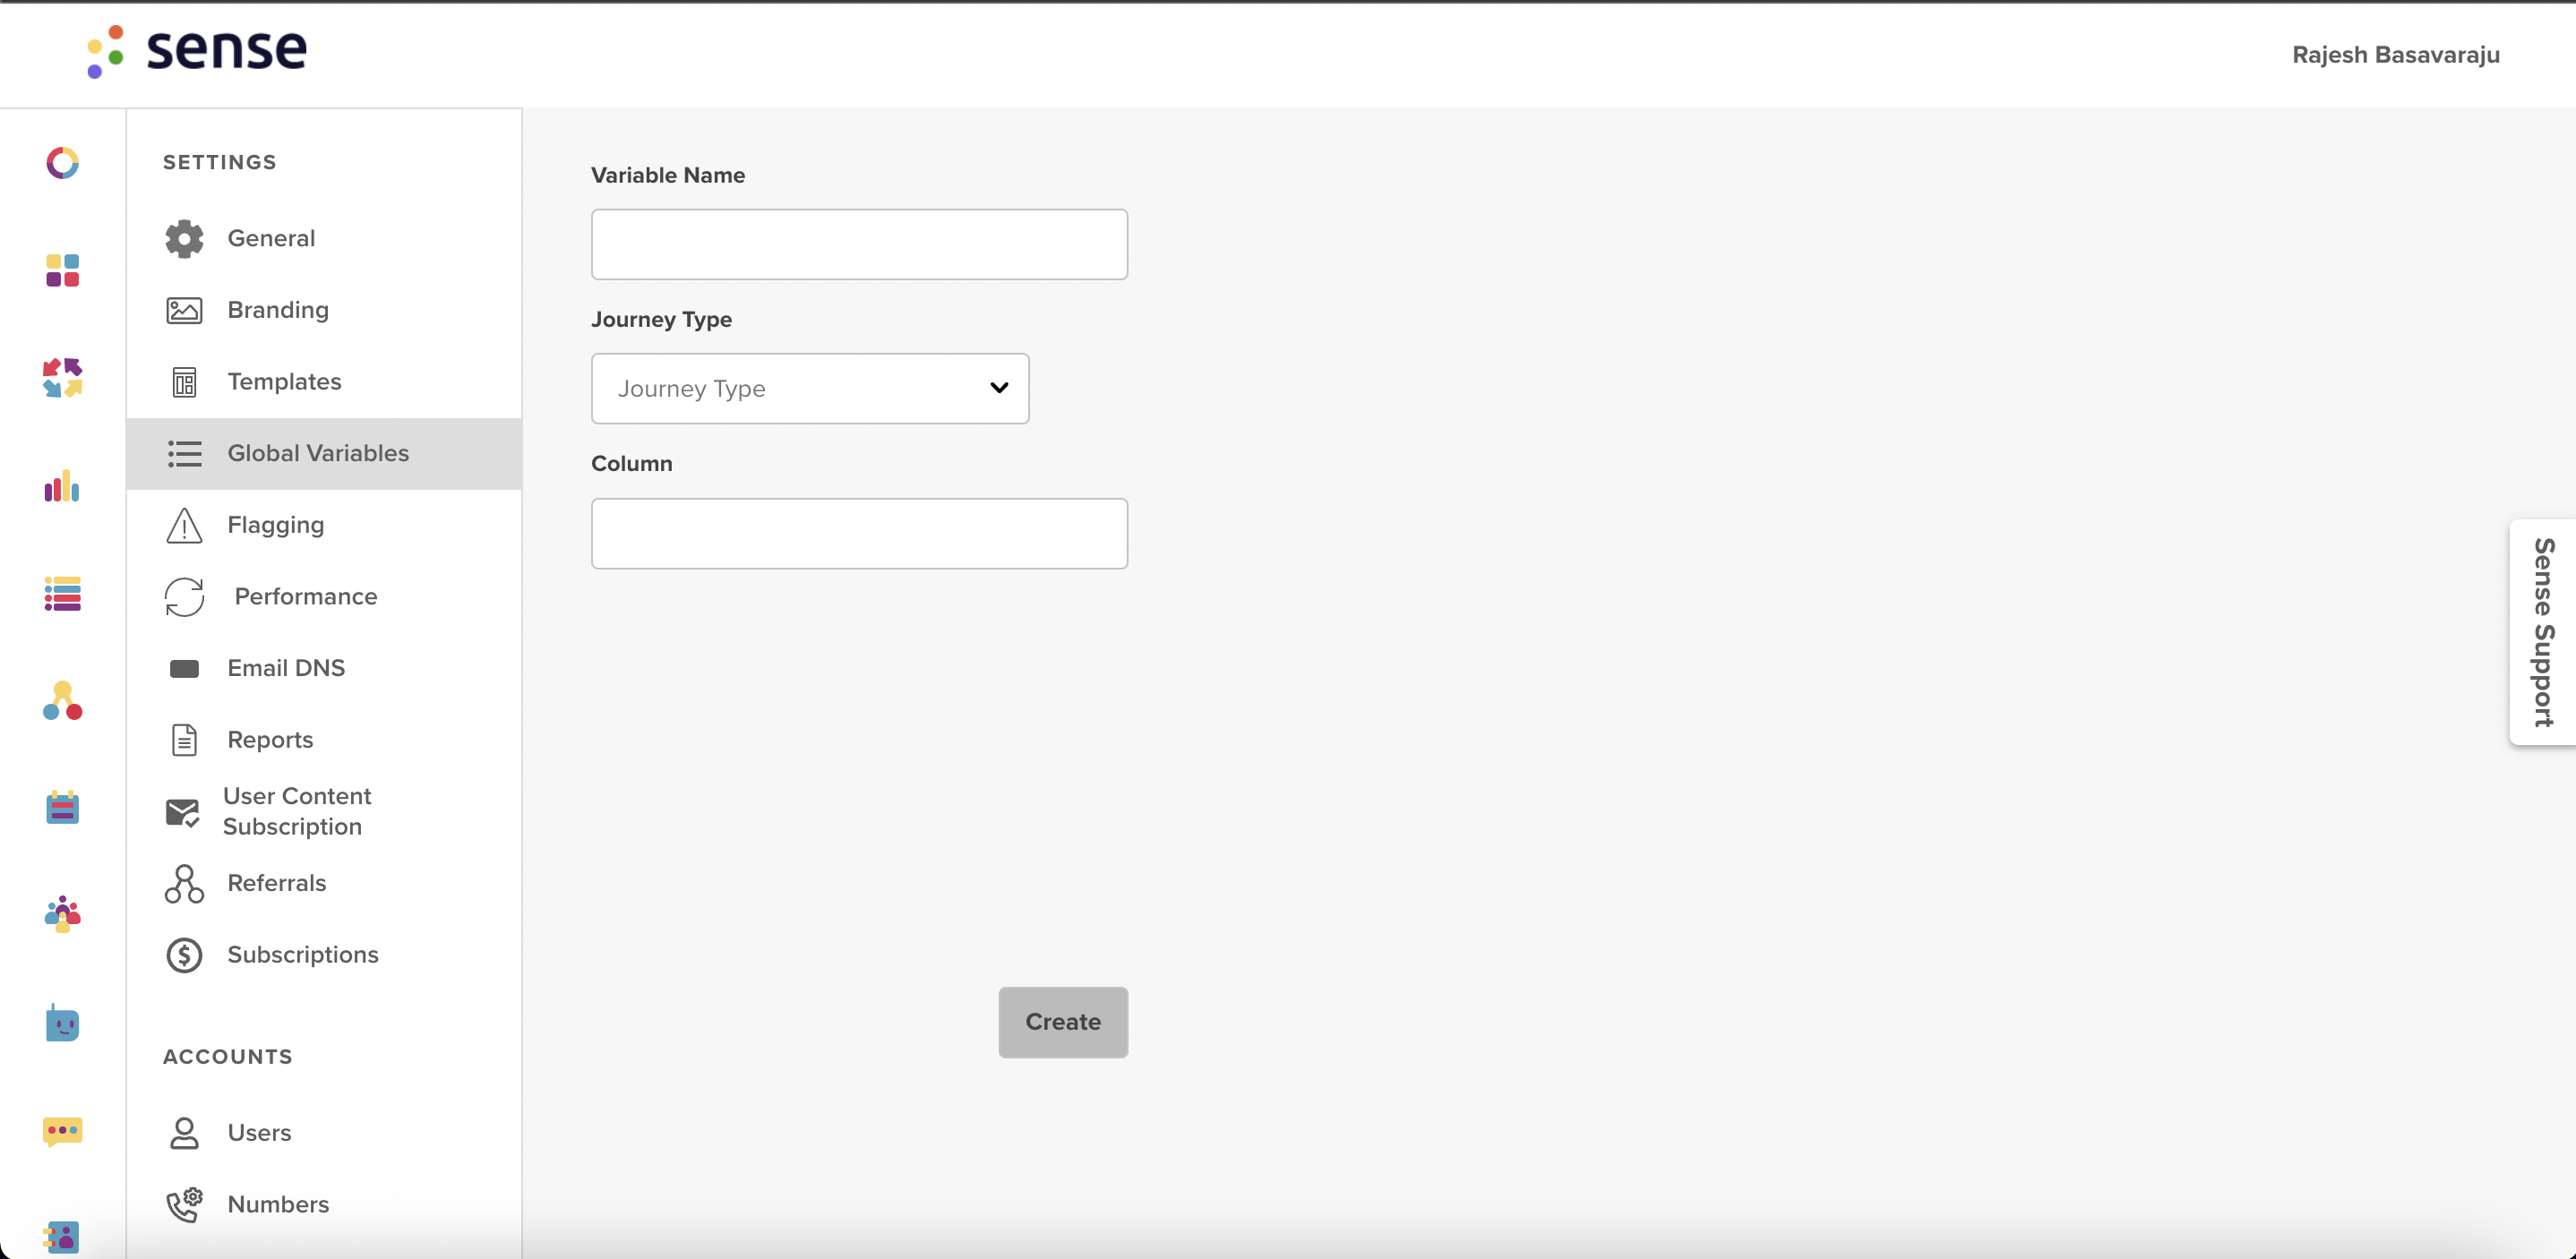Click the Variable Name input field

click(859, 244)
